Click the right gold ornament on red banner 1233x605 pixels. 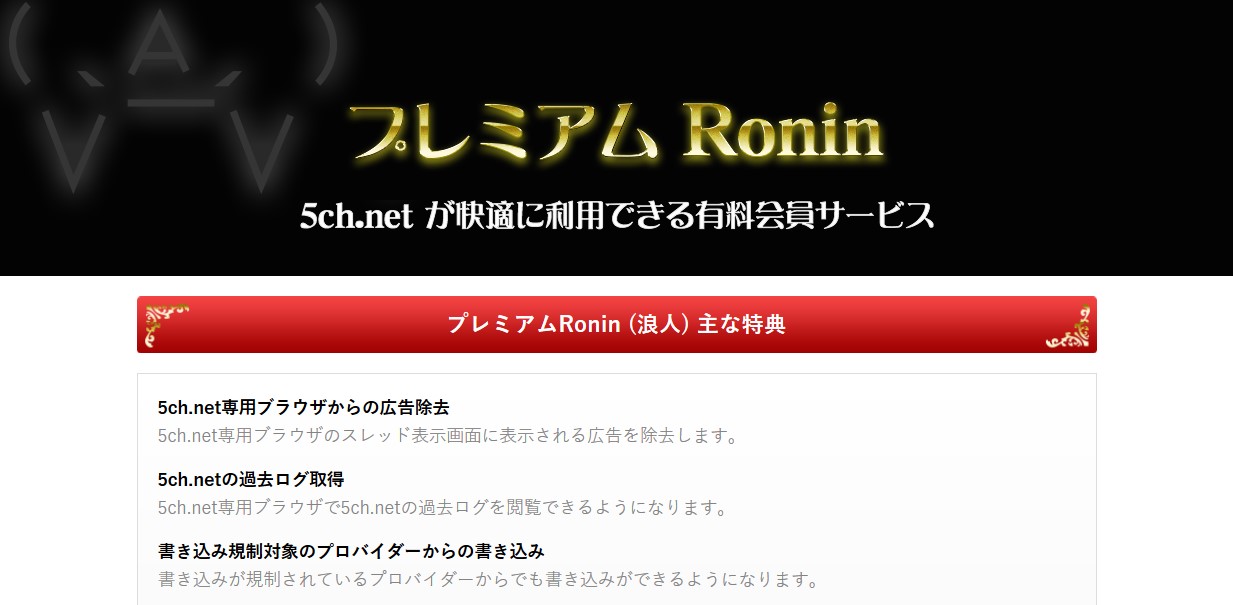[x=1068, y=326]
